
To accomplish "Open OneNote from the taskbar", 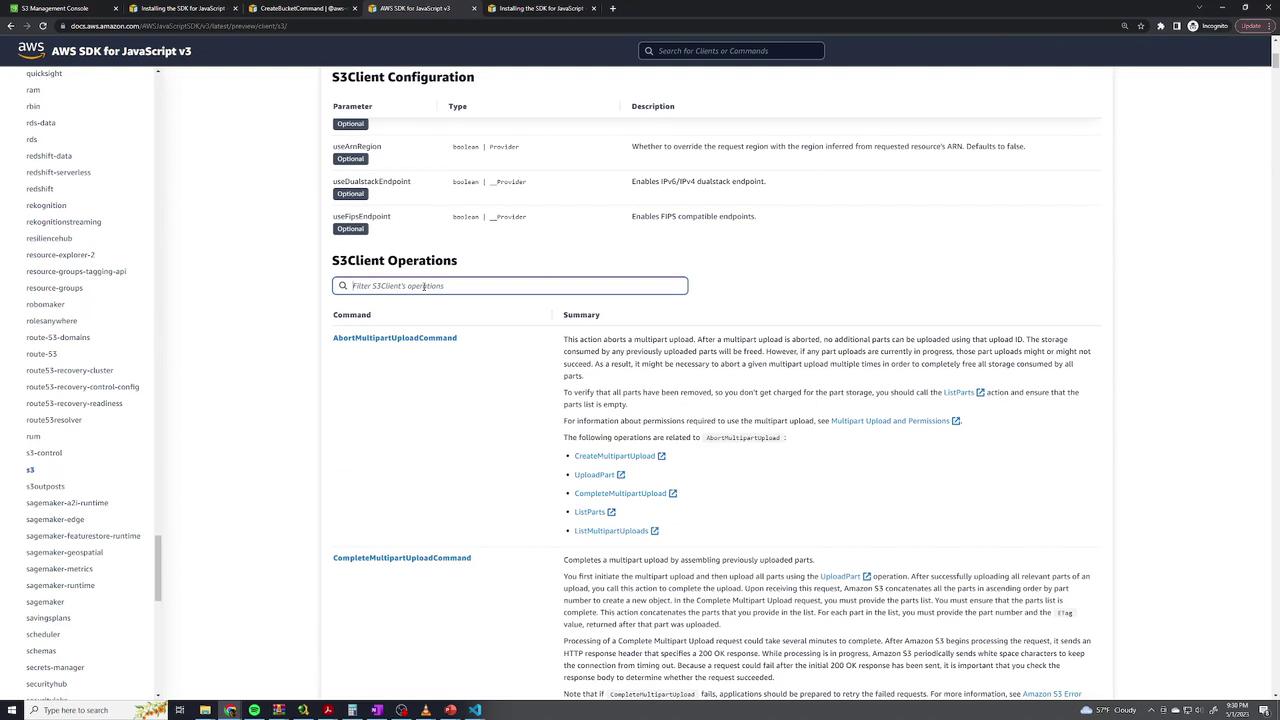I will [x=377, y=710].
